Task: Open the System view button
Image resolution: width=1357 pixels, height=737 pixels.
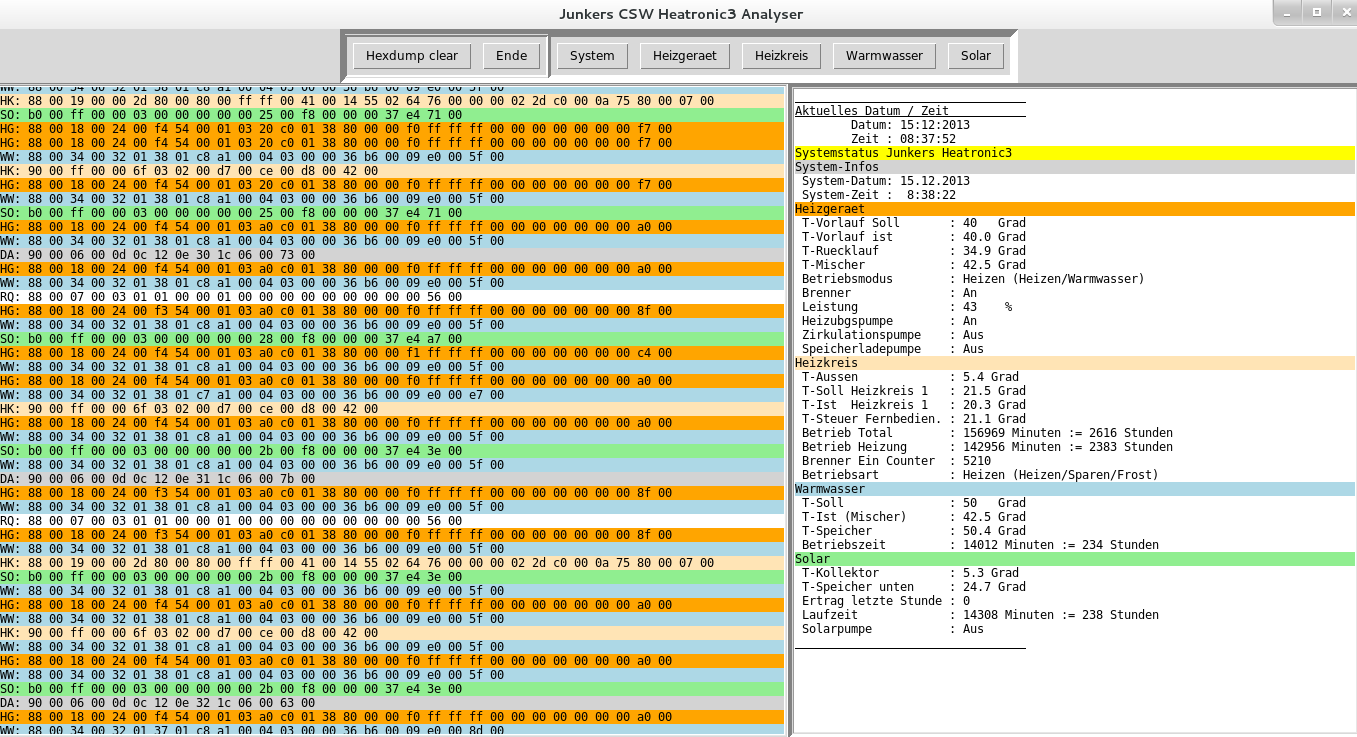Action: [592, 55]
